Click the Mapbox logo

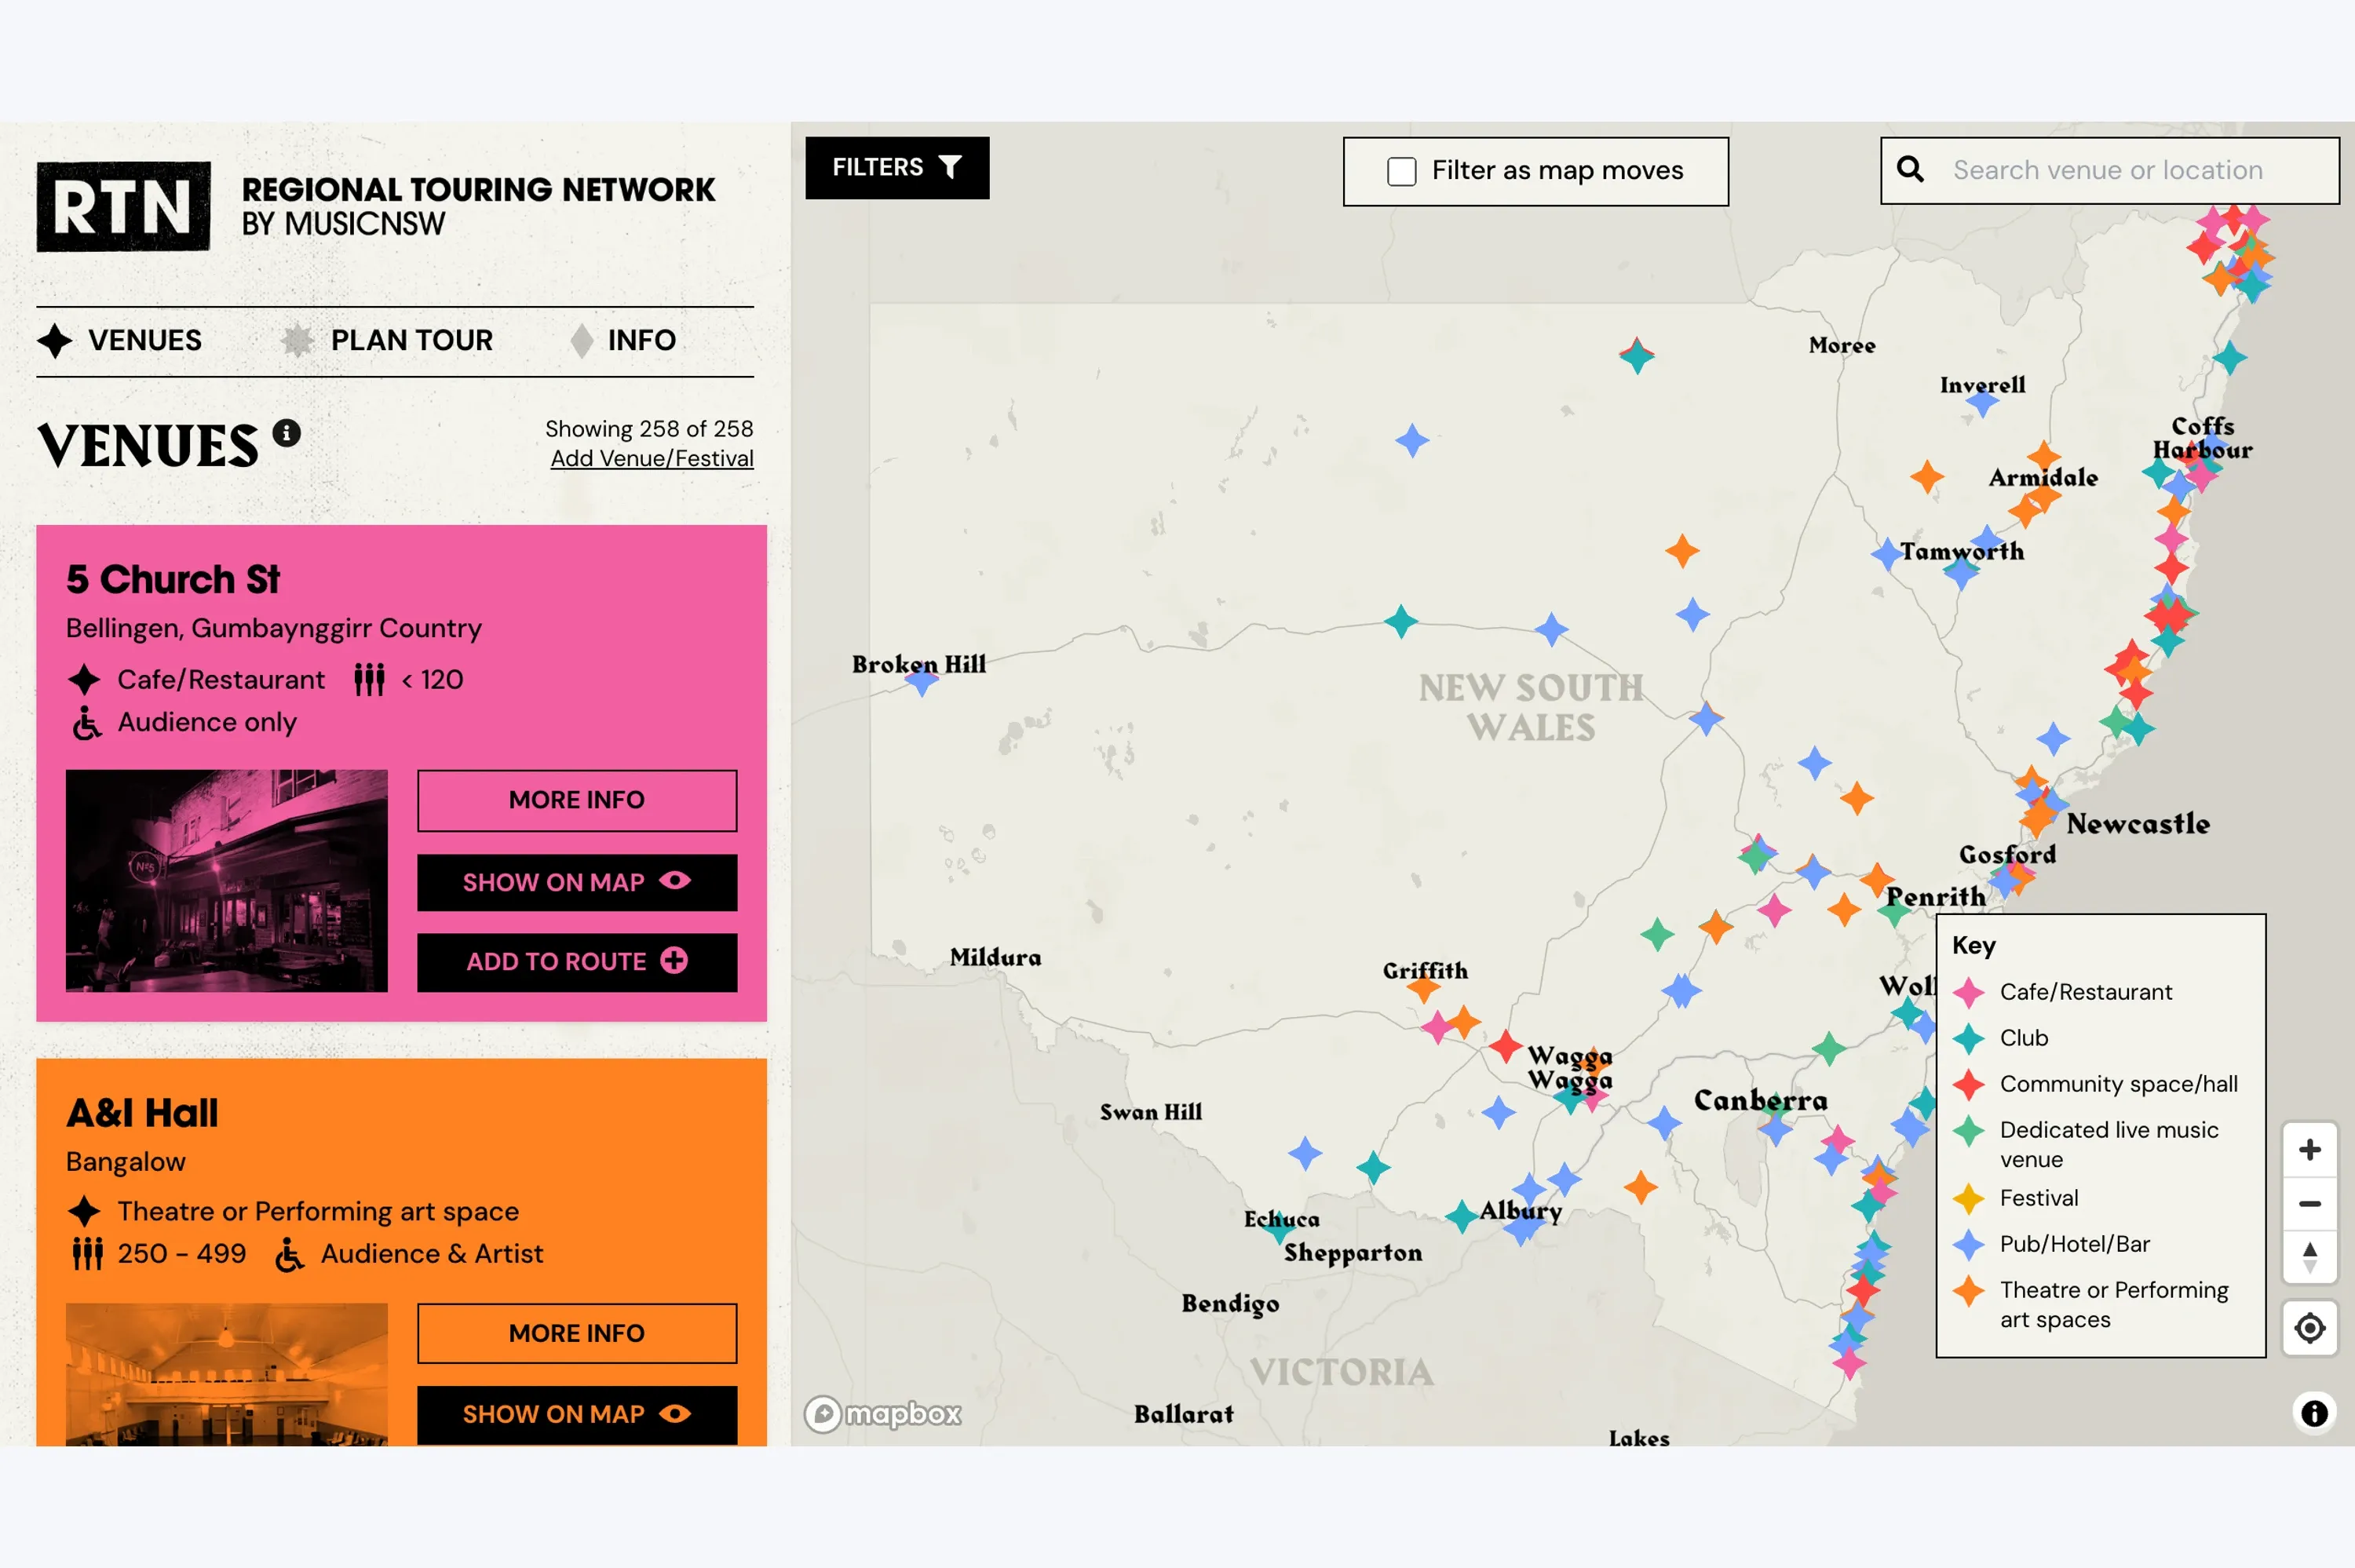pos(883,1414)
